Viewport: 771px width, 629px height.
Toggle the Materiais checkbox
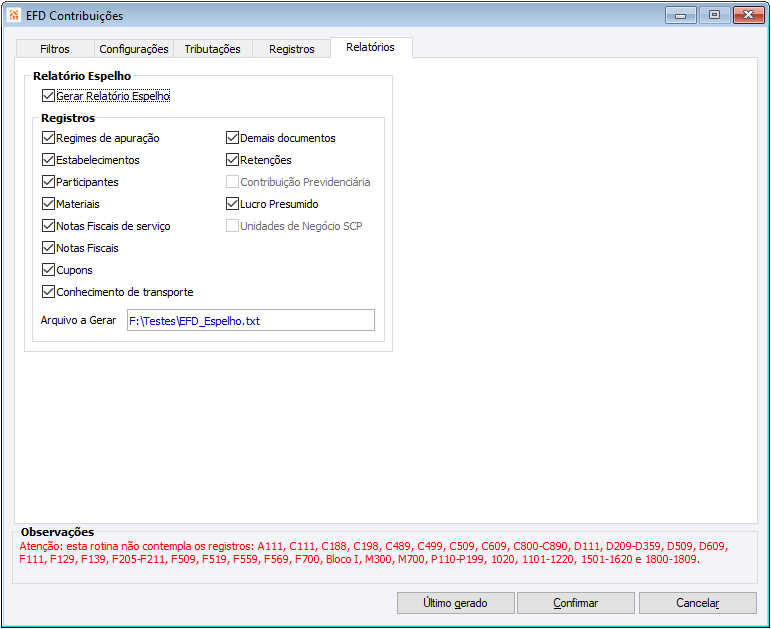point(48,204)
